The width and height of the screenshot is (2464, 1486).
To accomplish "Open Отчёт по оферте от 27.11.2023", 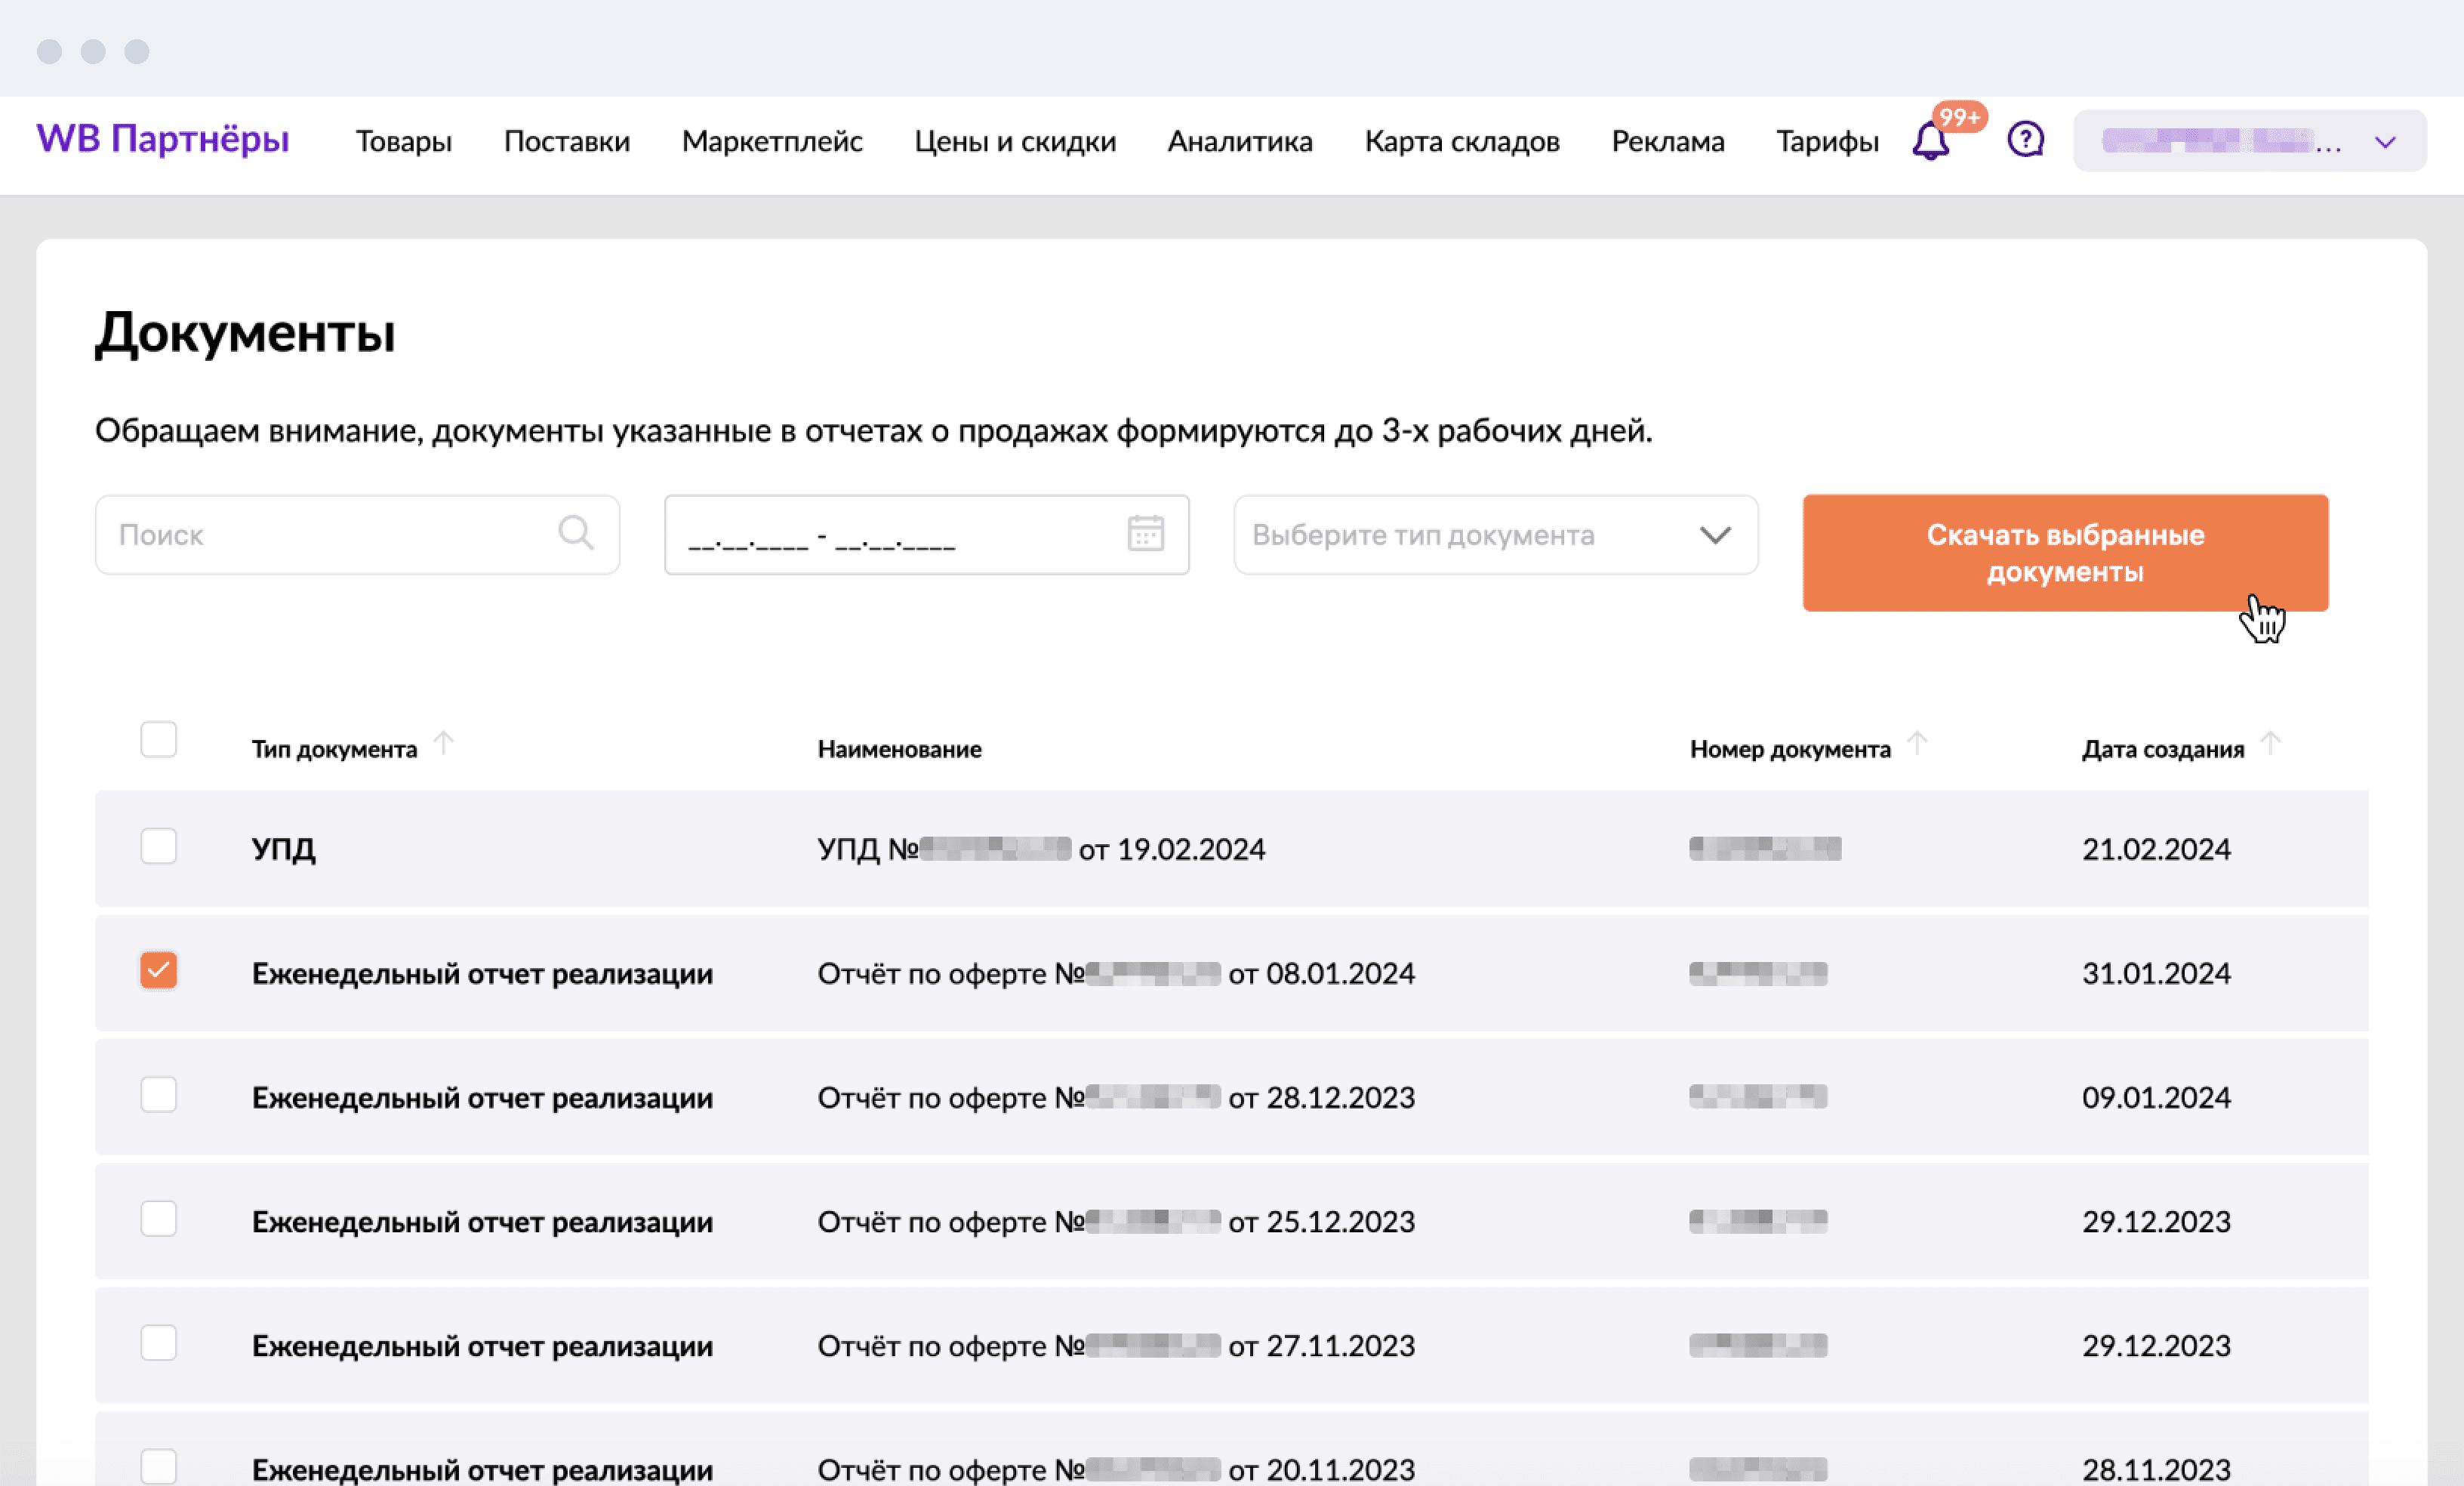I will 1116,1345.
